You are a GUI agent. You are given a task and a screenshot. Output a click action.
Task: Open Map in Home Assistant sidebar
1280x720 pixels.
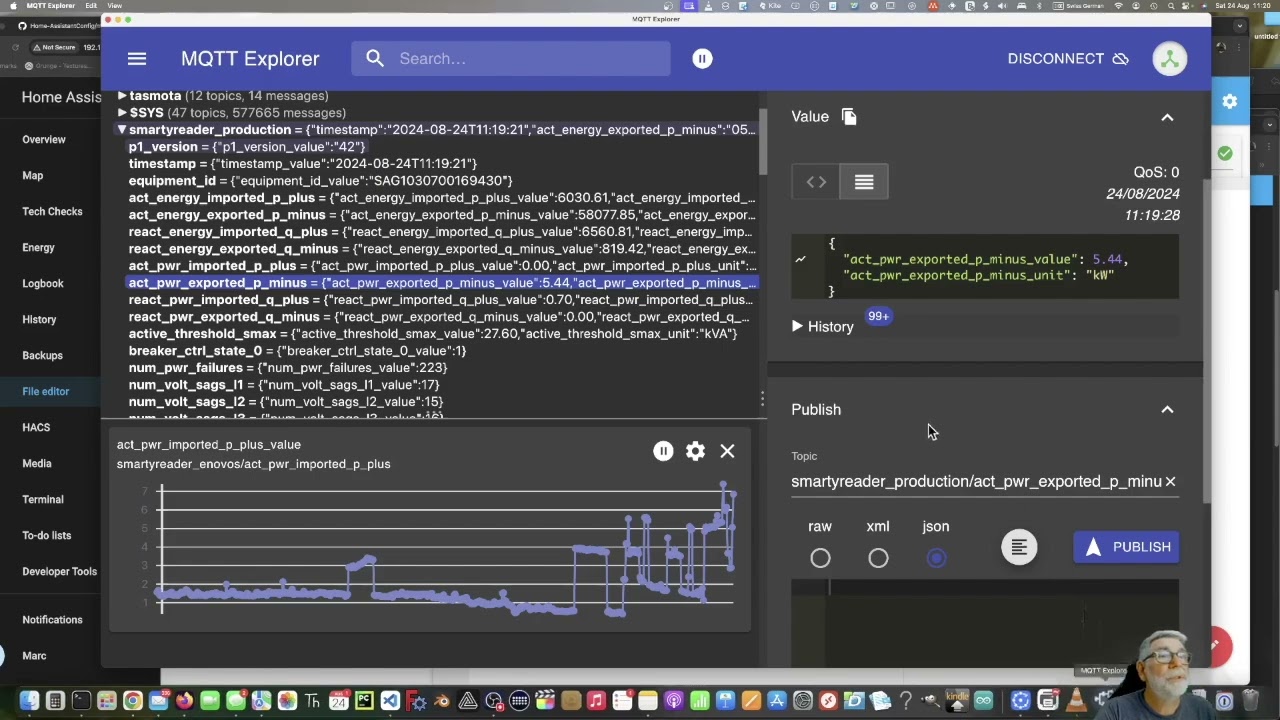pyautogui.click(x=33, y=176)
